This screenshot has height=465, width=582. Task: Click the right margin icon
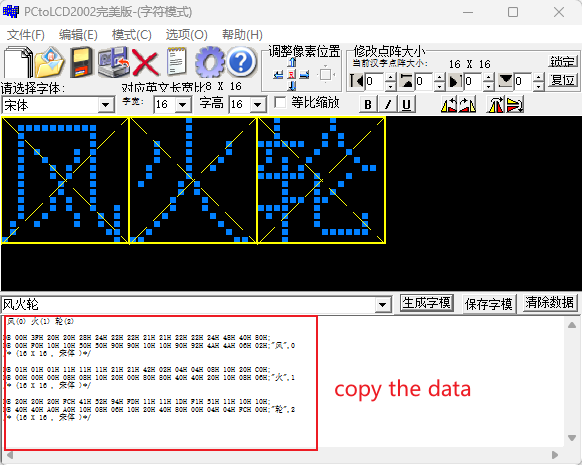tap(455, 81)
